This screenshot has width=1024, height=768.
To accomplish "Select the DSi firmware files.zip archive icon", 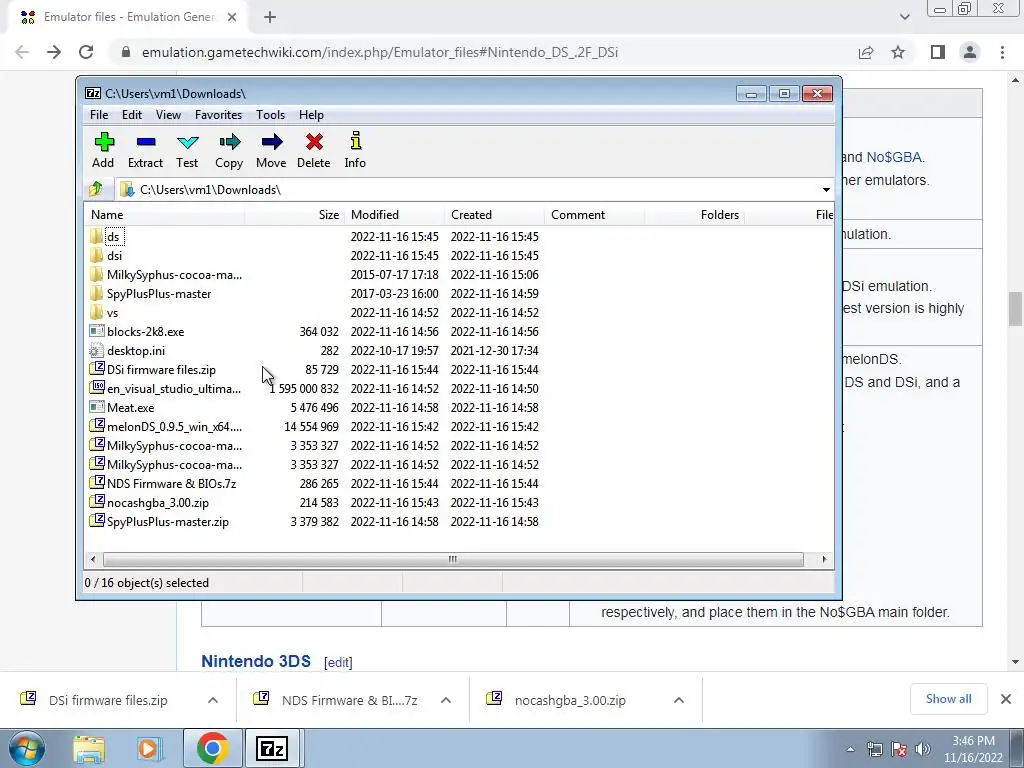I will tap(97, 369).
